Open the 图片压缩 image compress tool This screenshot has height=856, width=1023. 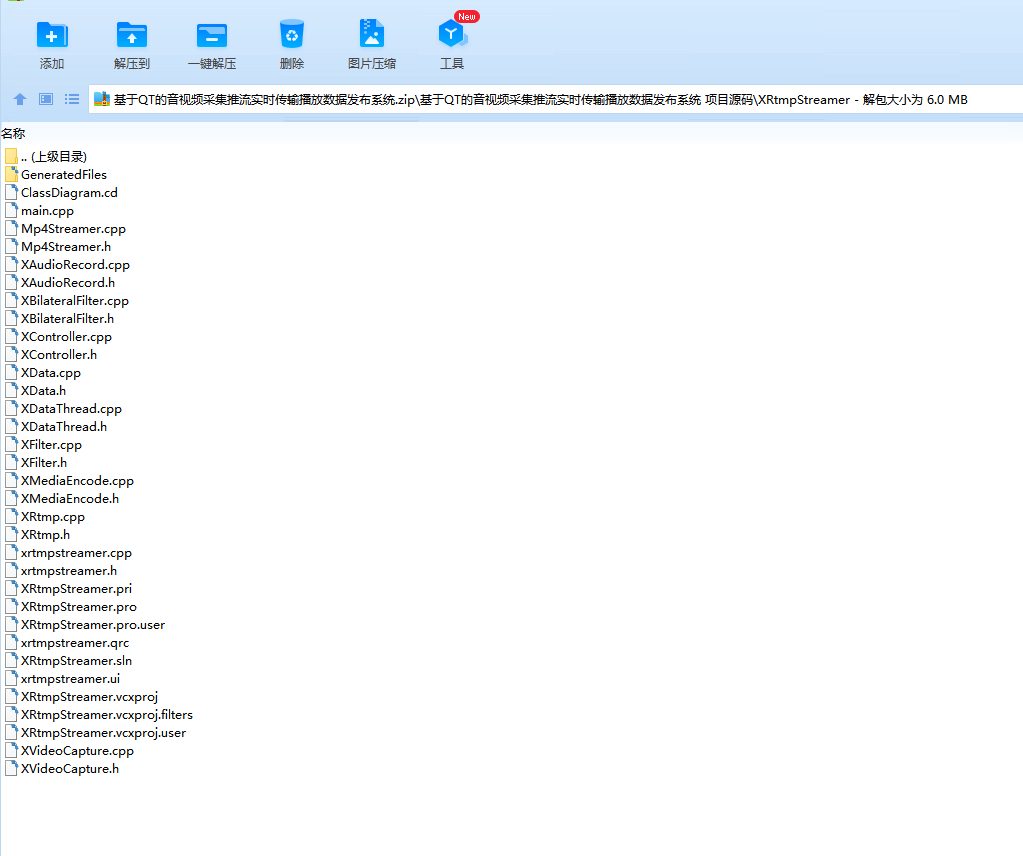point(372,34)
